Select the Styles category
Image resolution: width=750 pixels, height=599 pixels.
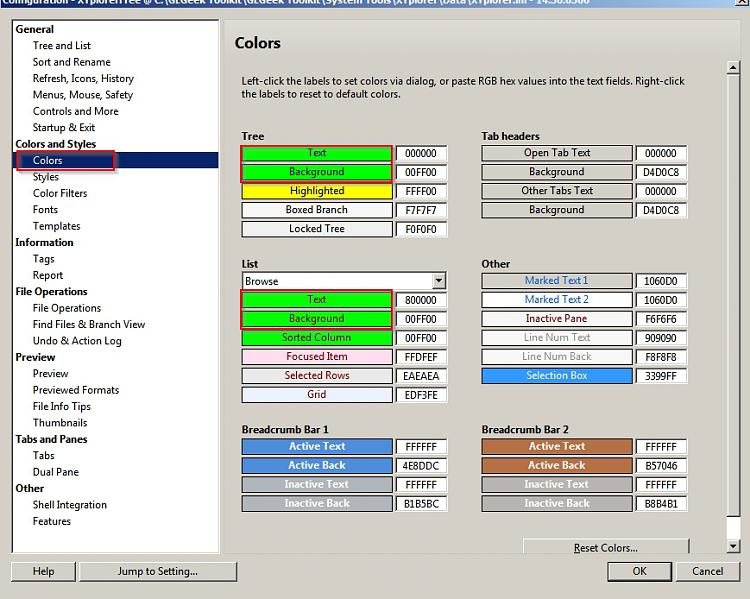(x=46, y=177)
